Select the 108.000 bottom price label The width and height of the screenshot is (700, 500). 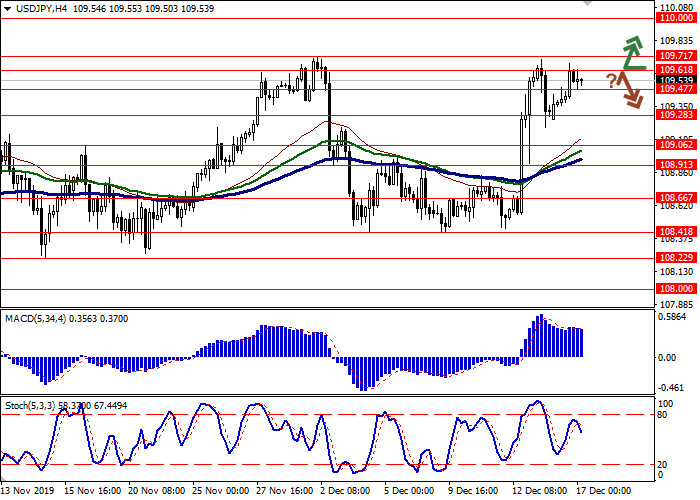click(676, 288)
